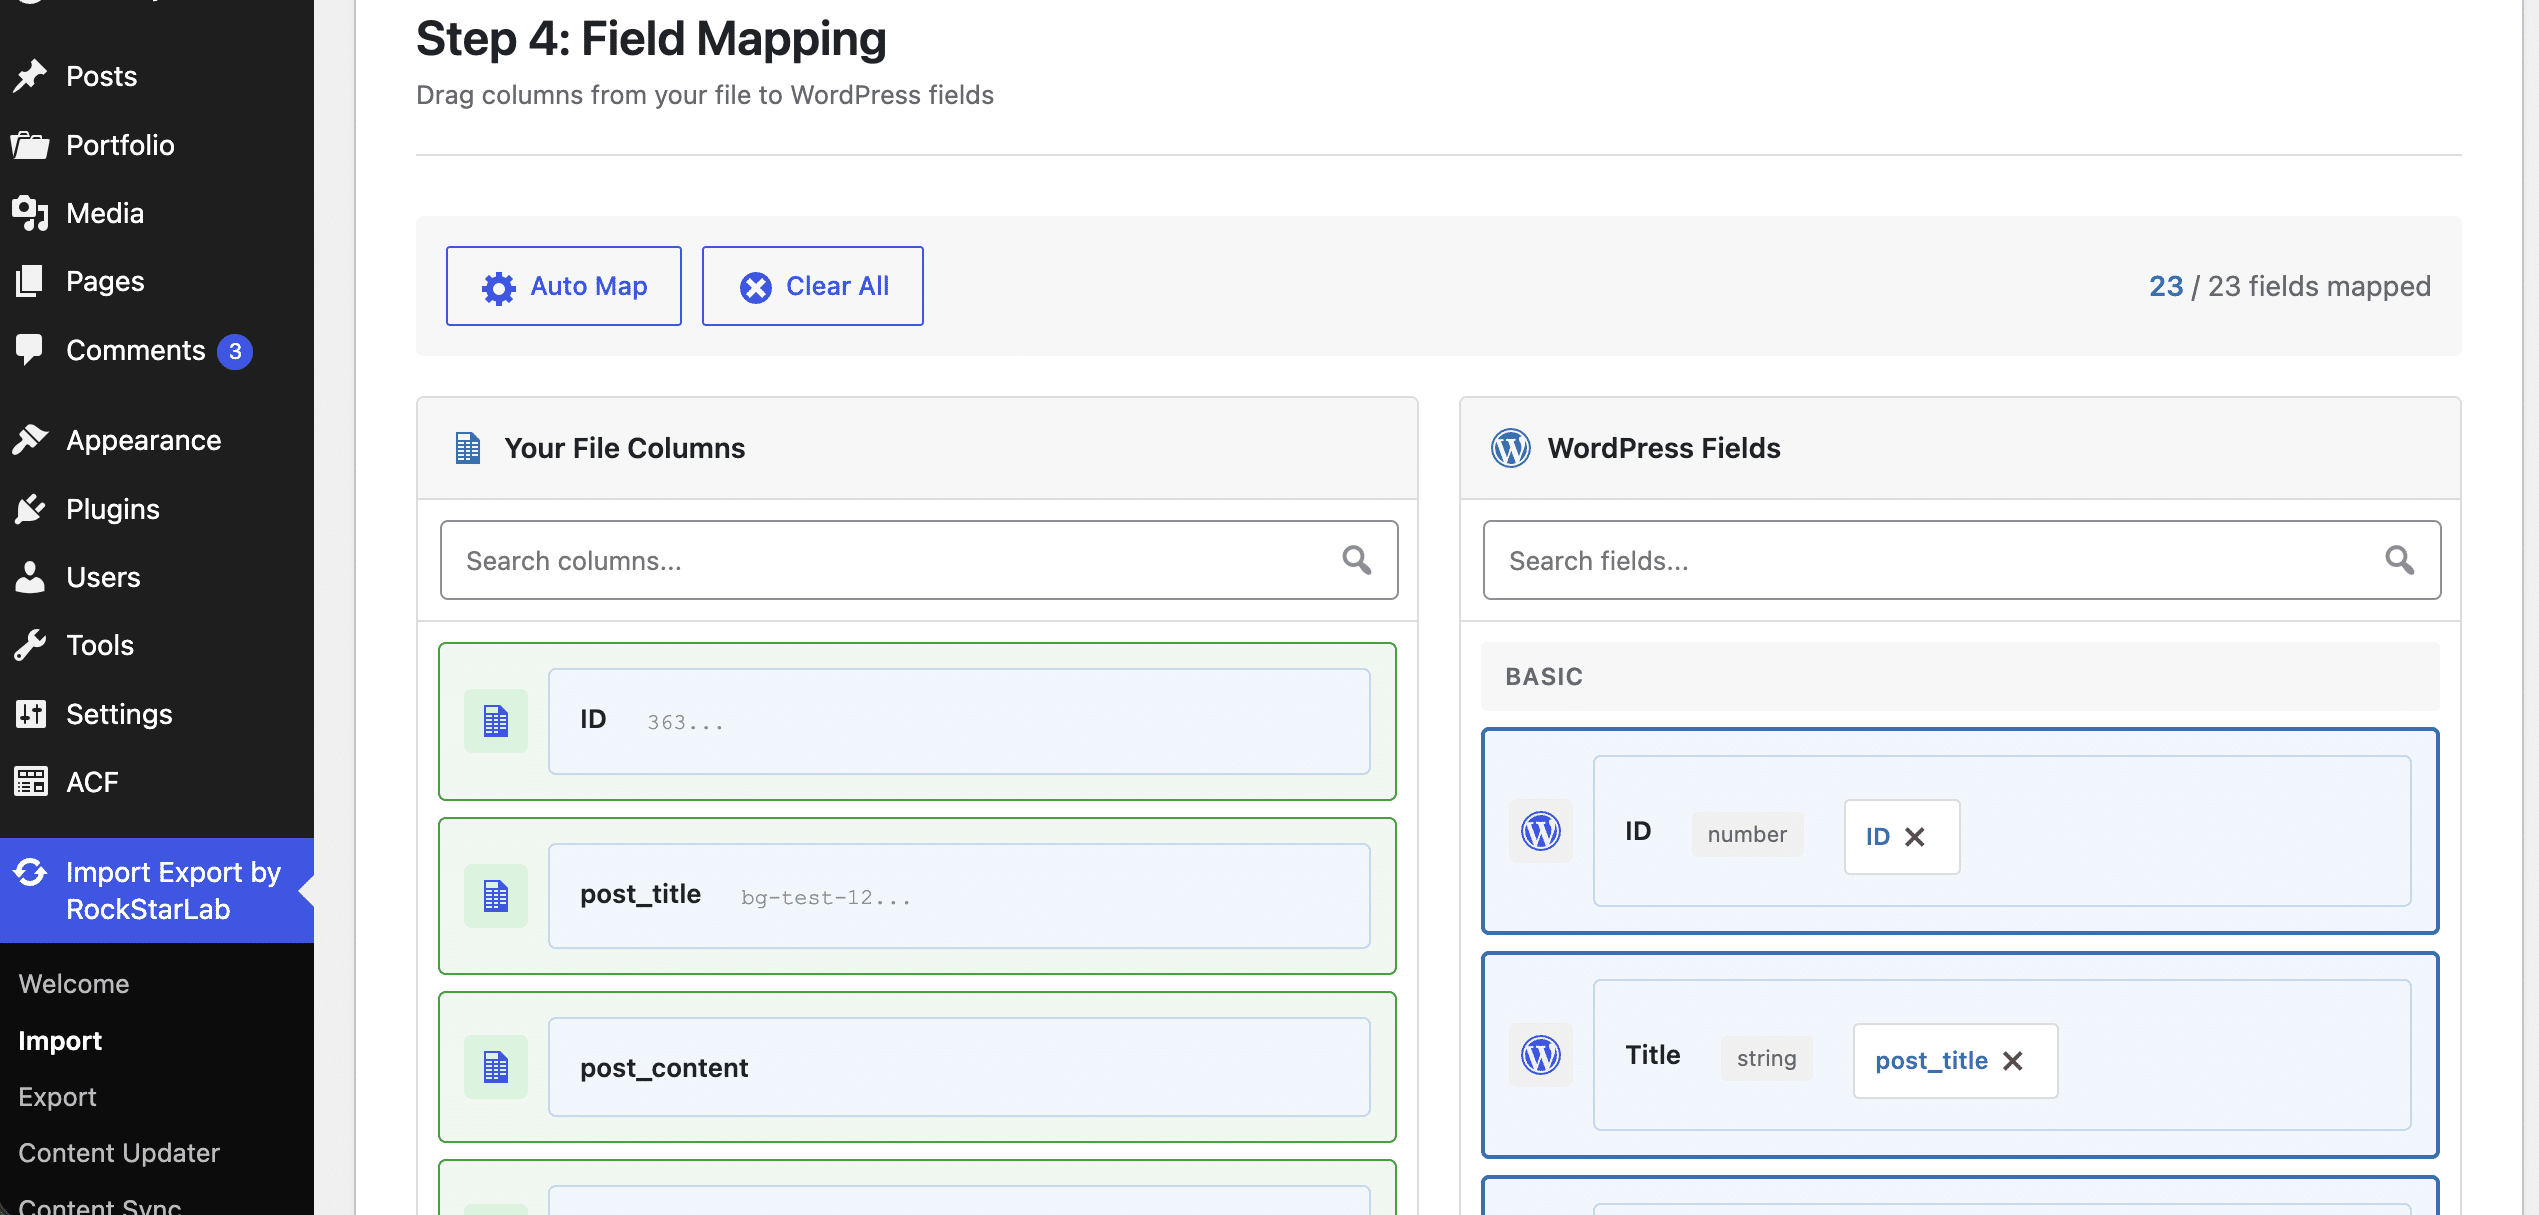
Task: Click the Media icon in sidebar
Action: click(30, 213)
